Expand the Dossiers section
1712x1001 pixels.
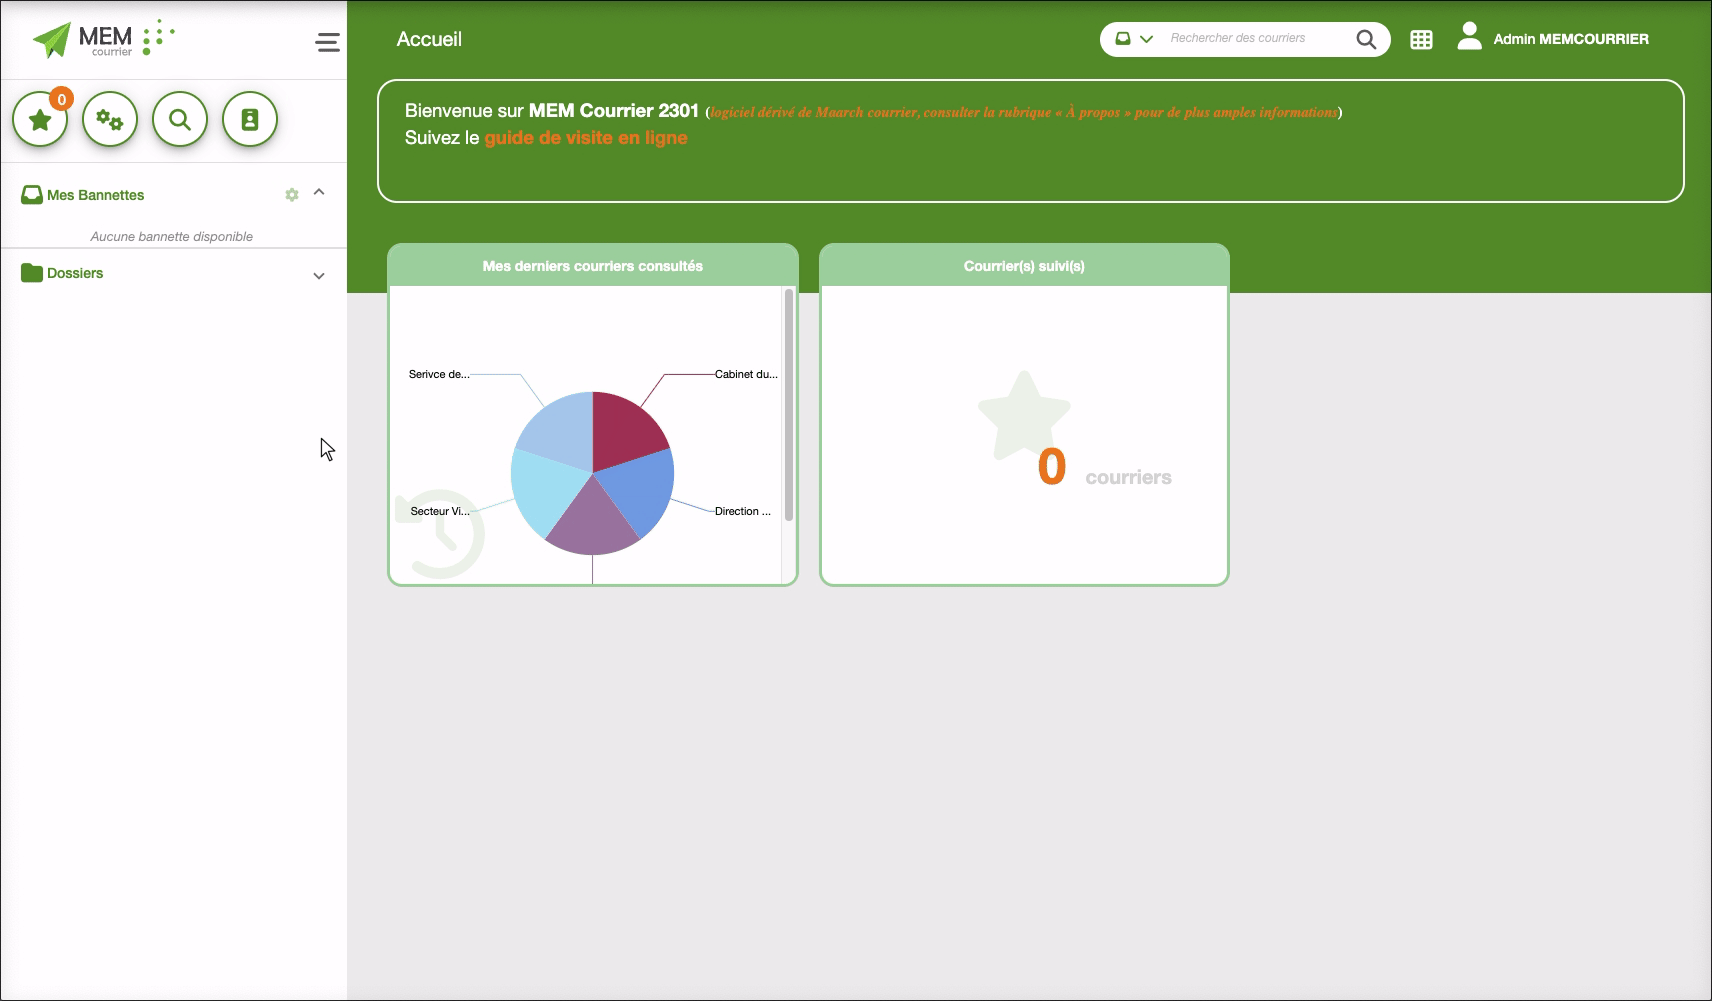pos(319,276)
